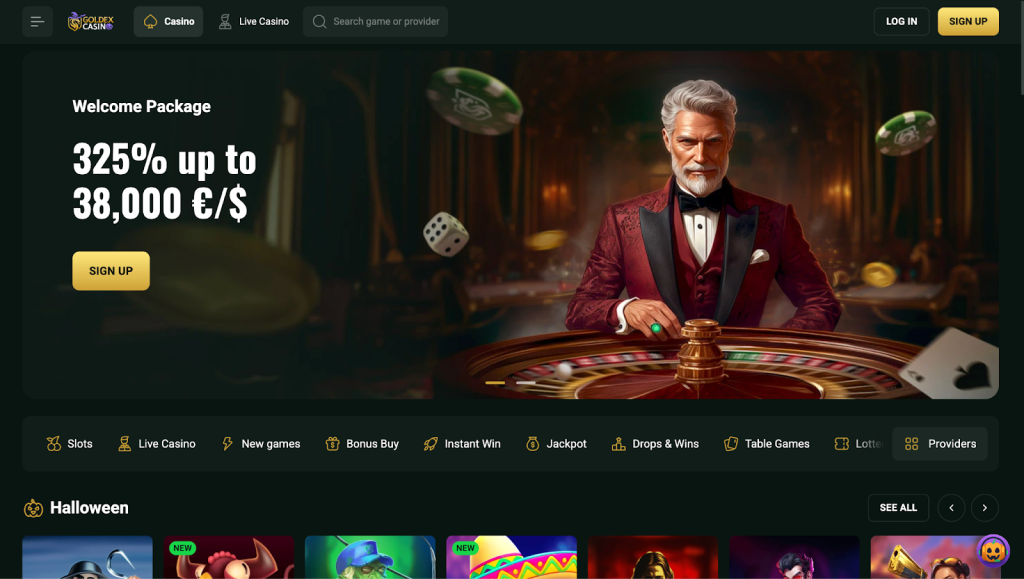The image size is (1024, 579).
Task: Switch to the Live Casino header tab
Action: 254,22
